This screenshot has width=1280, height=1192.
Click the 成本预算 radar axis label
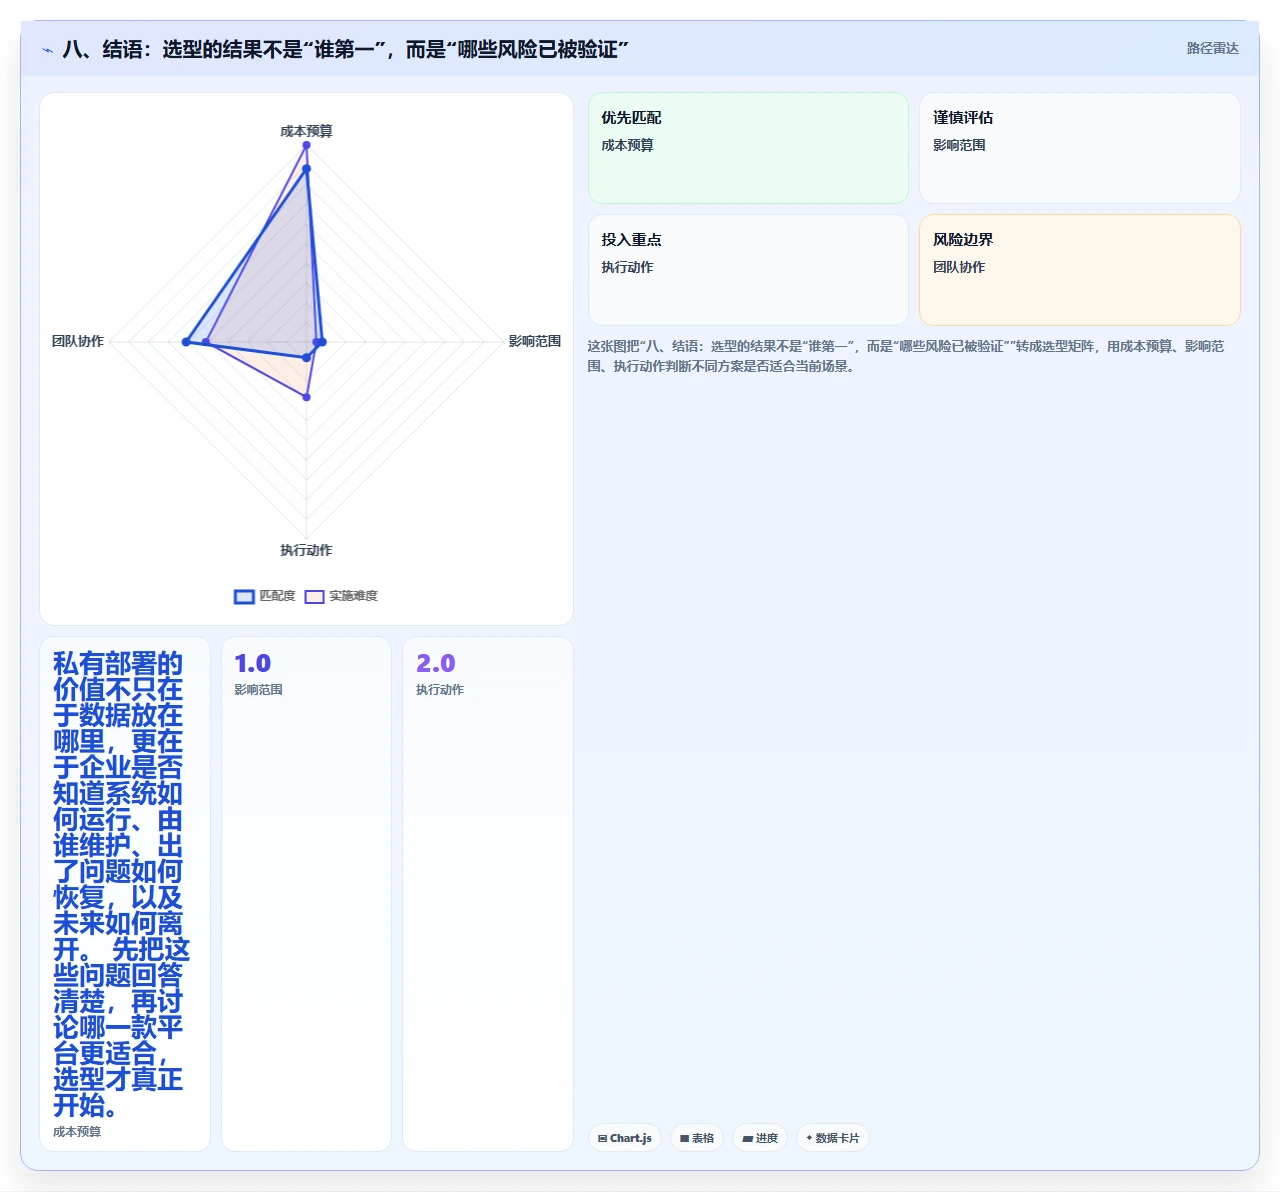[x=306, y=131]
